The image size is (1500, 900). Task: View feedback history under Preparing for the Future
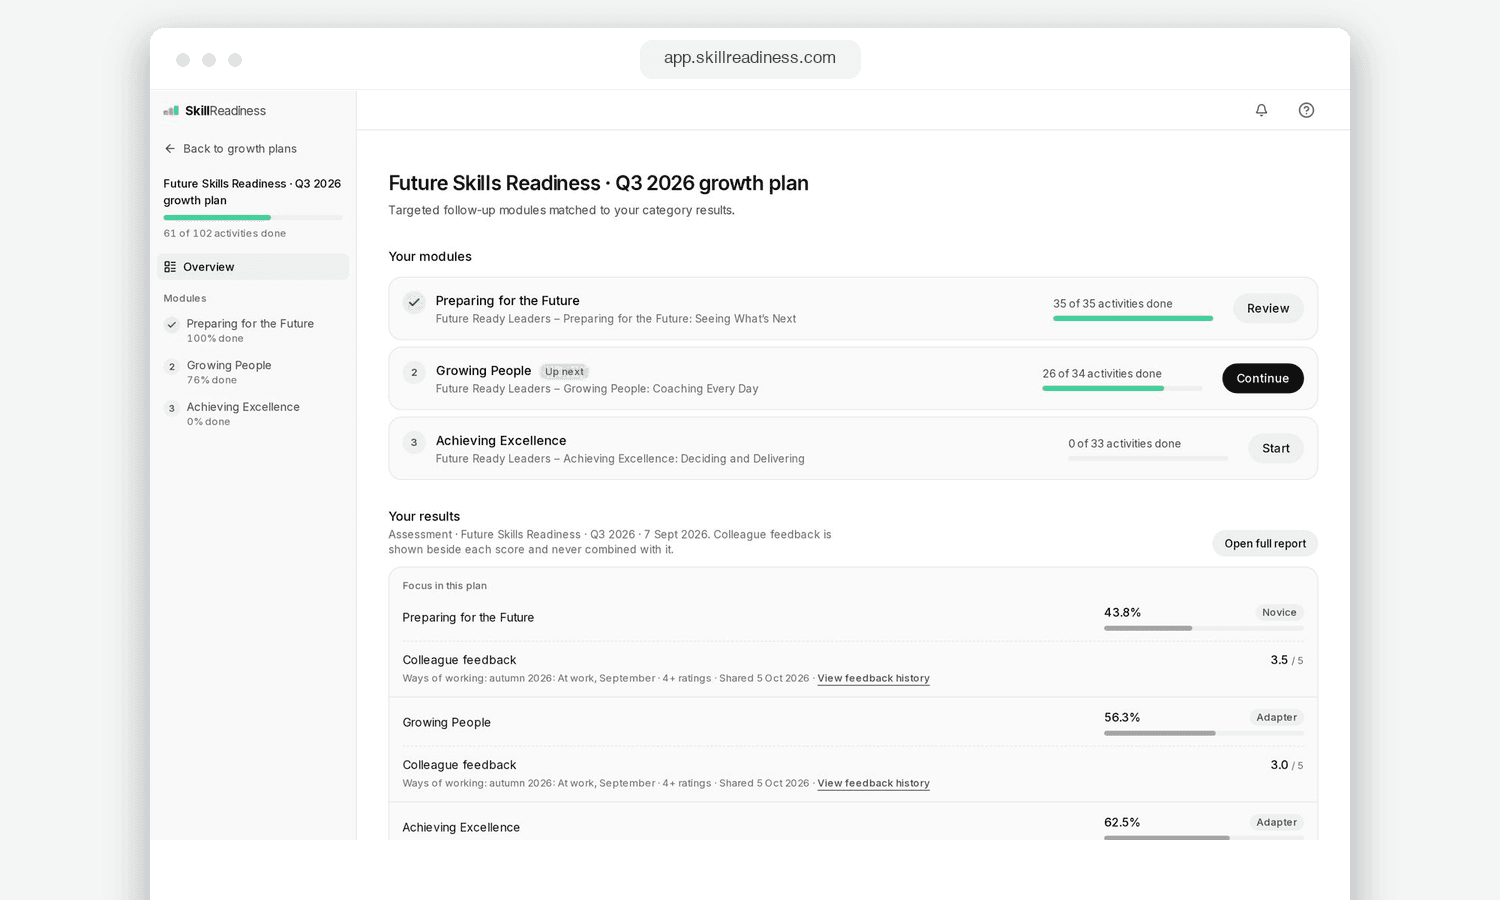pyautogui.click(x=873, y=678)
